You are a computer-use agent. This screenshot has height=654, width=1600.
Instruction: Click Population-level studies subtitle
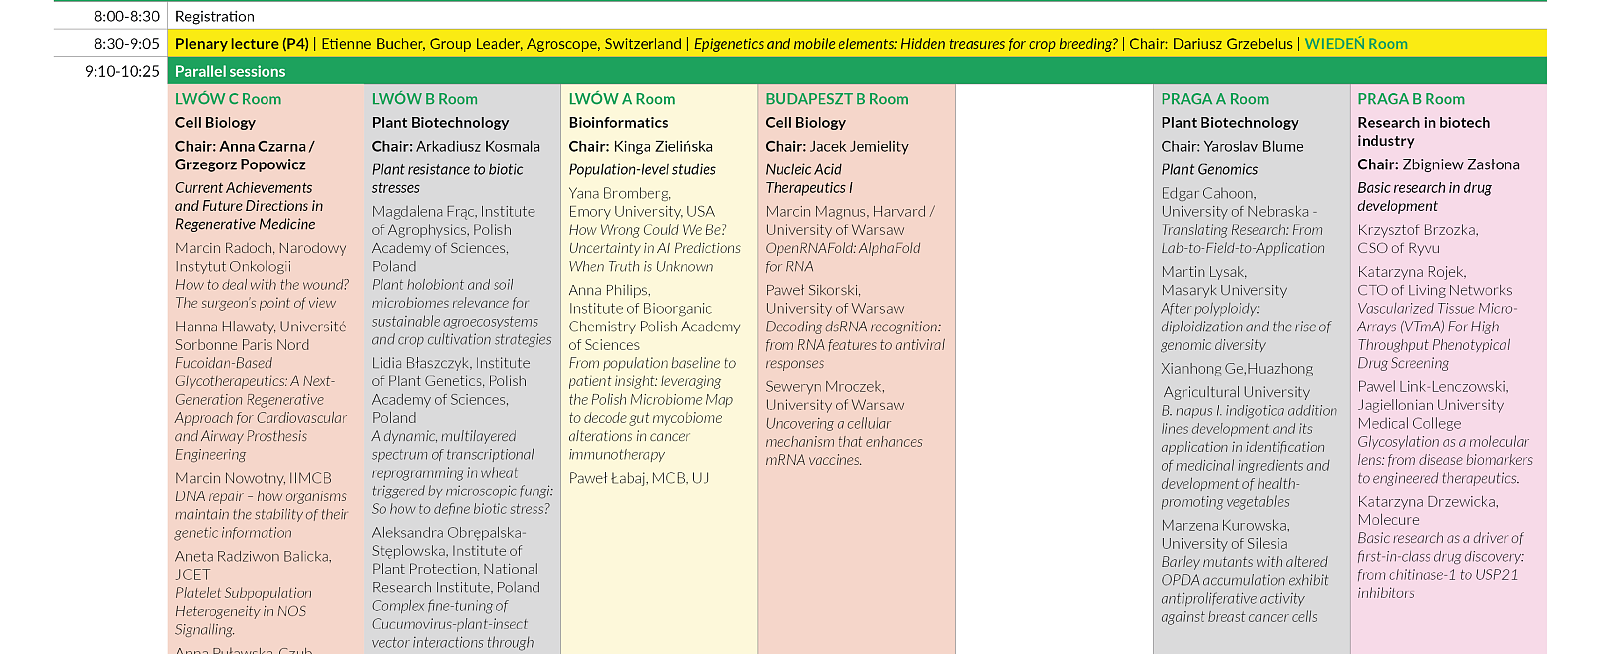click(642, 170)
